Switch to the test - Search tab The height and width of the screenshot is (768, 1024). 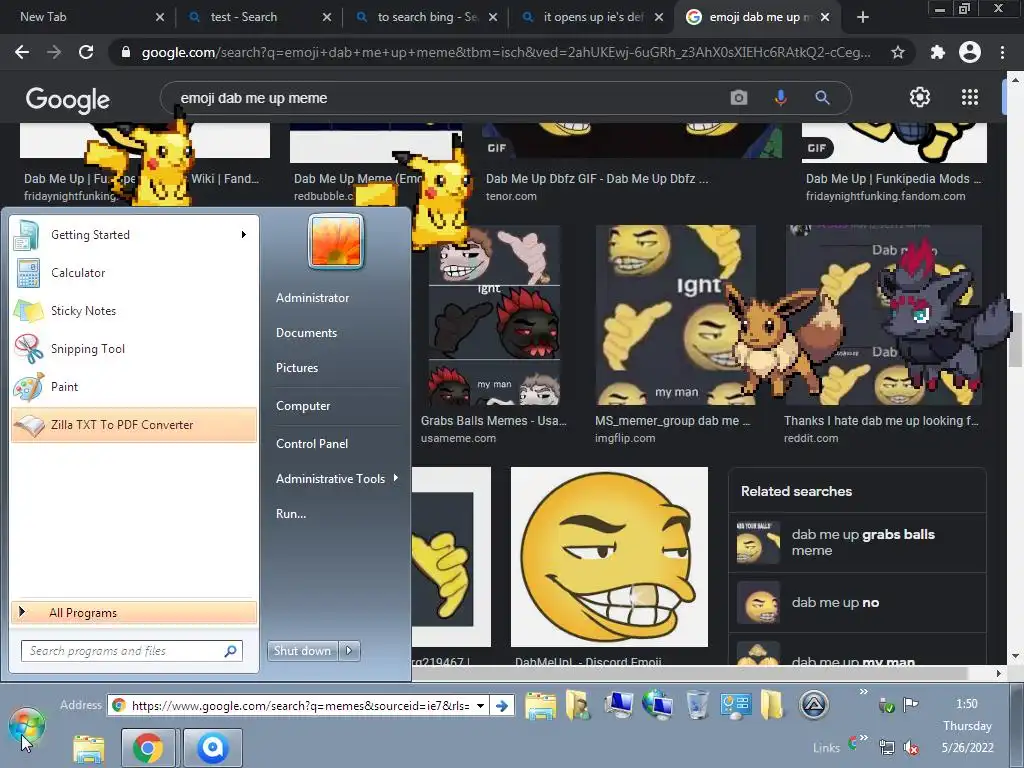point(257,17)
